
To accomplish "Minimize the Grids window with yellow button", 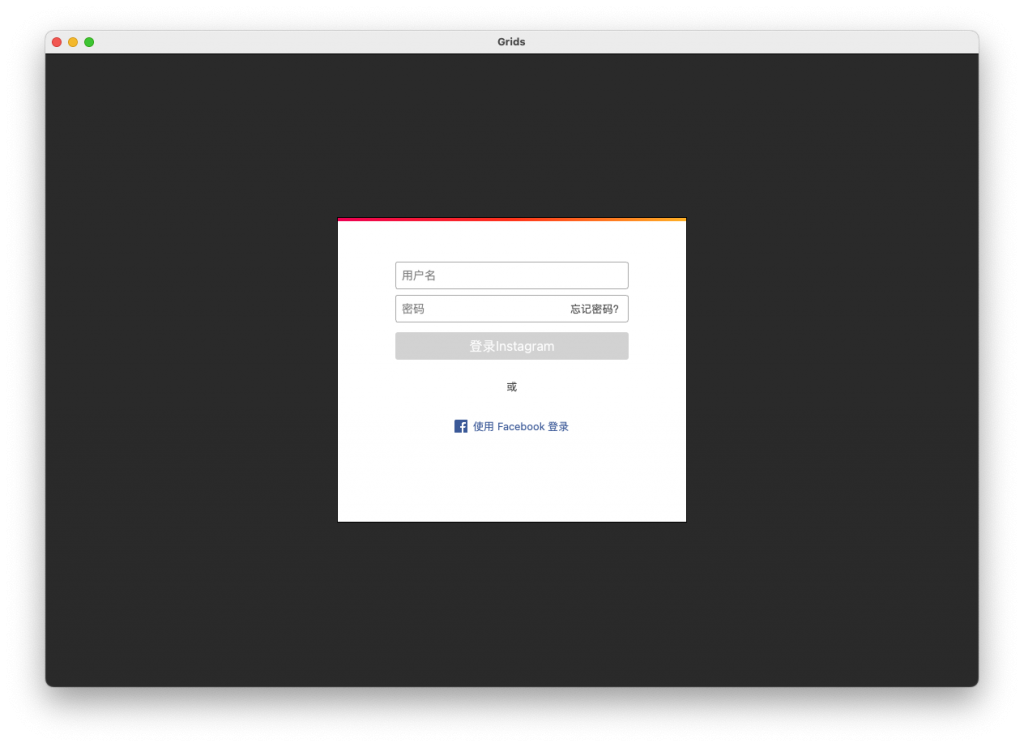I will (x=73, y=42).
